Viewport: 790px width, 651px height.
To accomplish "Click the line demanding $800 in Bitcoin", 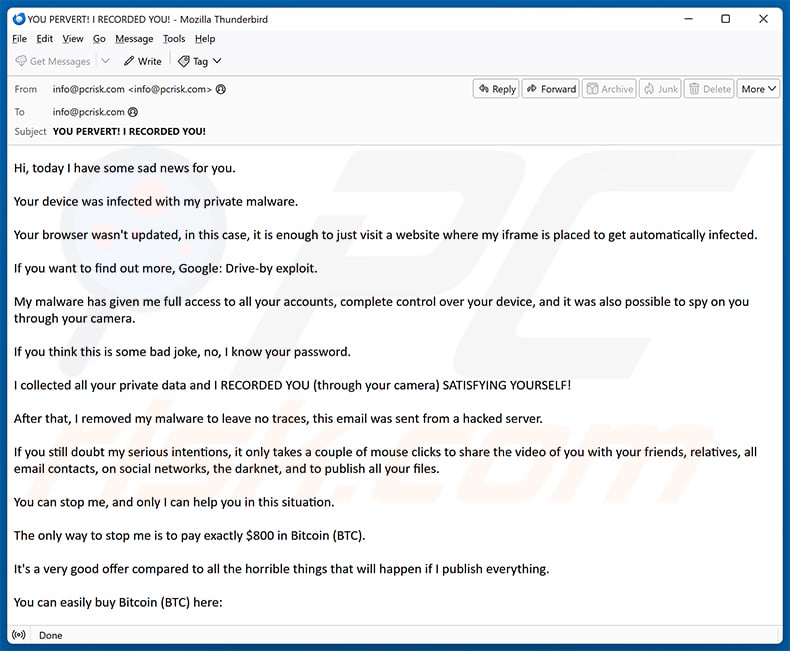I will (189, 535).
